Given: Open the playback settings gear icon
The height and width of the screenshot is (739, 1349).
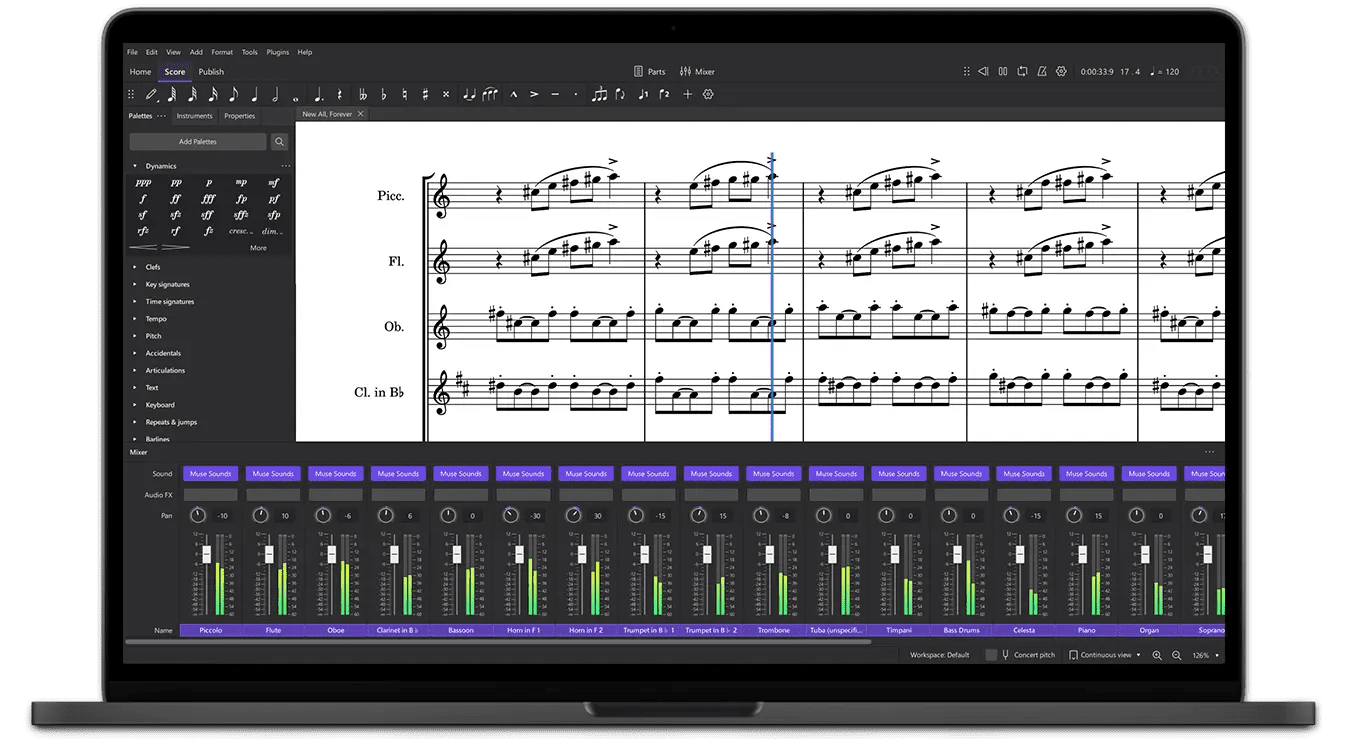Looking at the screenshot, I should (x=1061, y=71).
